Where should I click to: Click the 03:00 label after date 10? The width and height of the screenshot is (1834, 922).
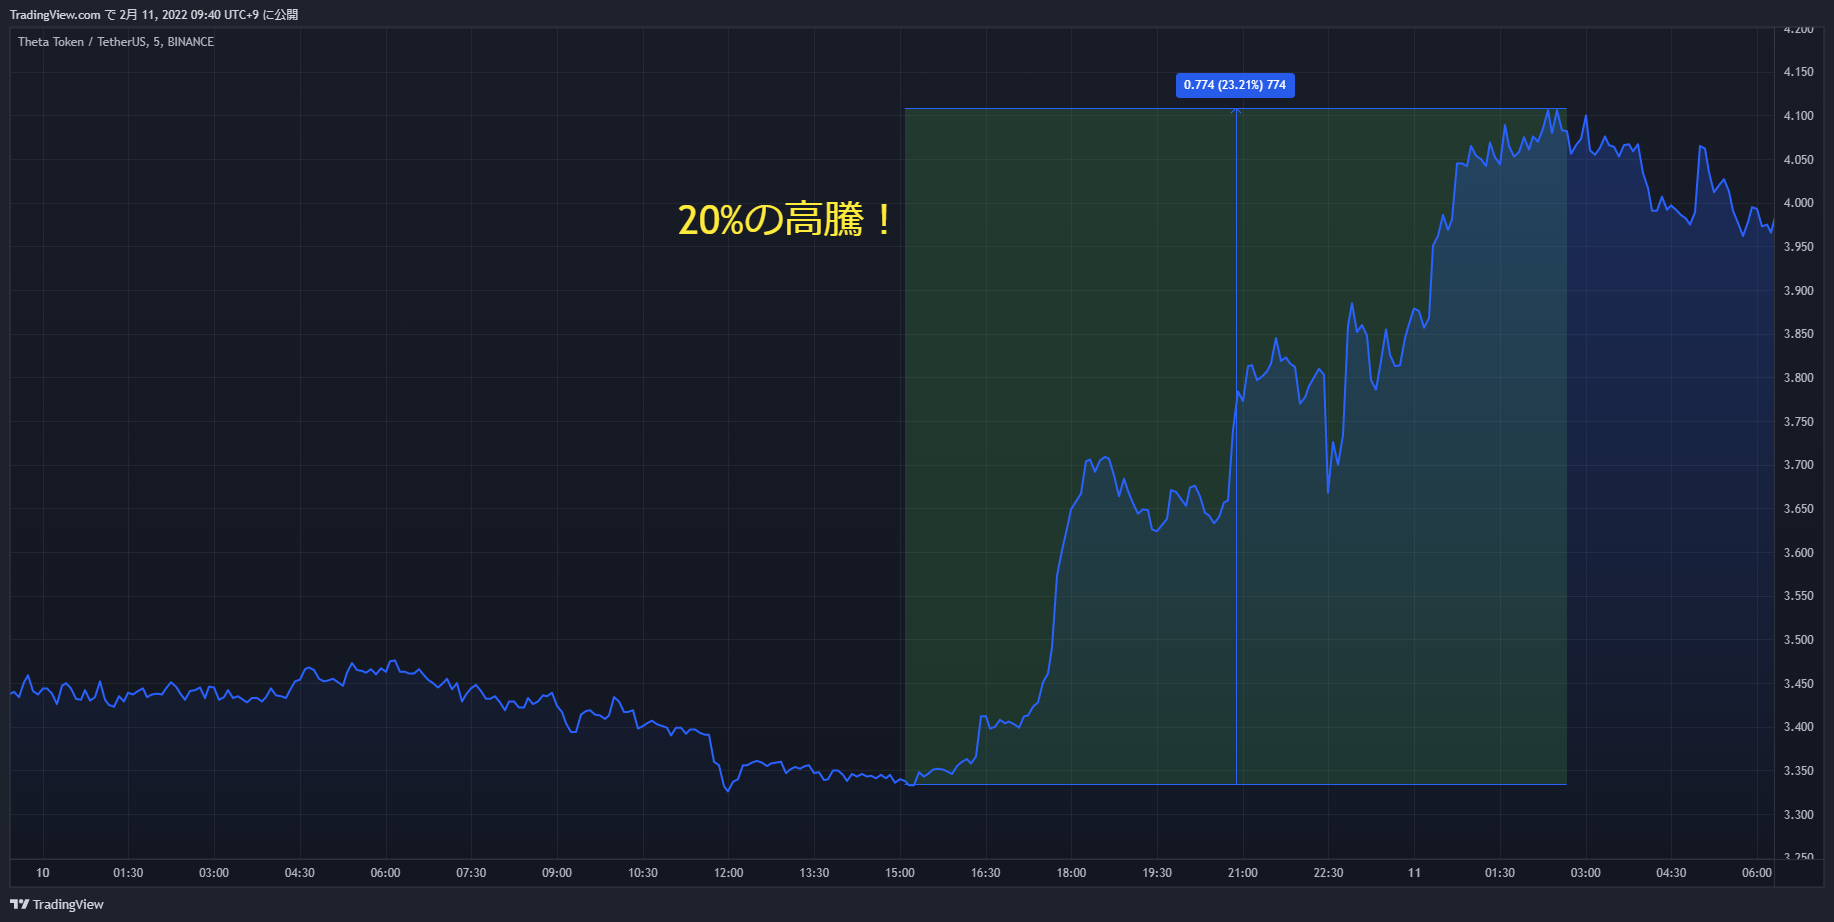214,873
